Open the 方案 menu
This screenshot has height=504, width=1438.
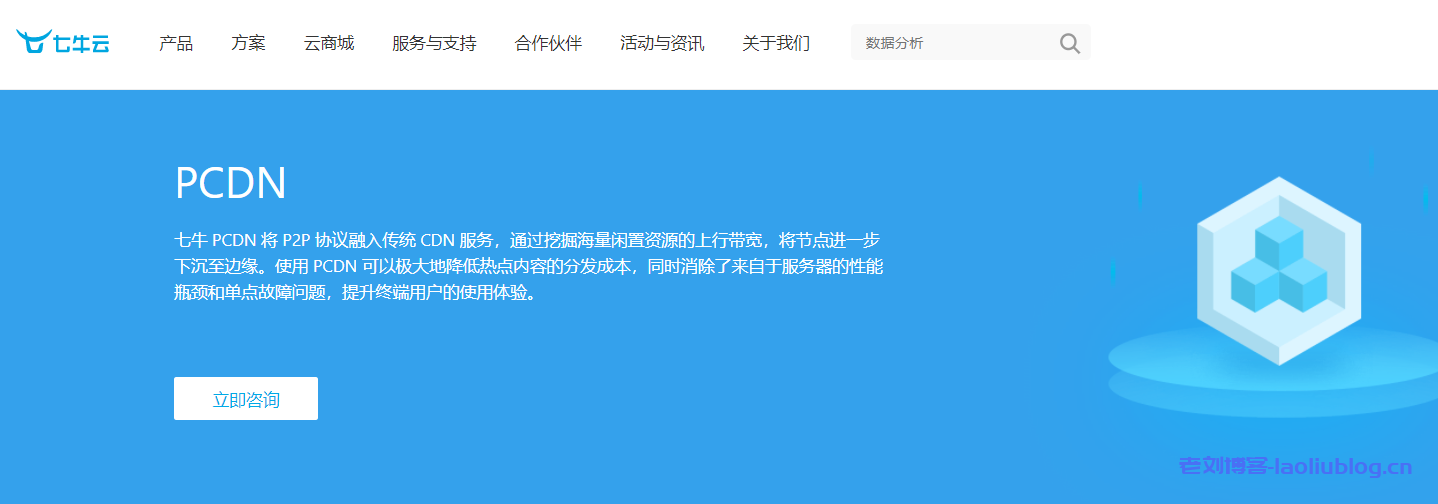pyautogui.click(x=248, y=43)
